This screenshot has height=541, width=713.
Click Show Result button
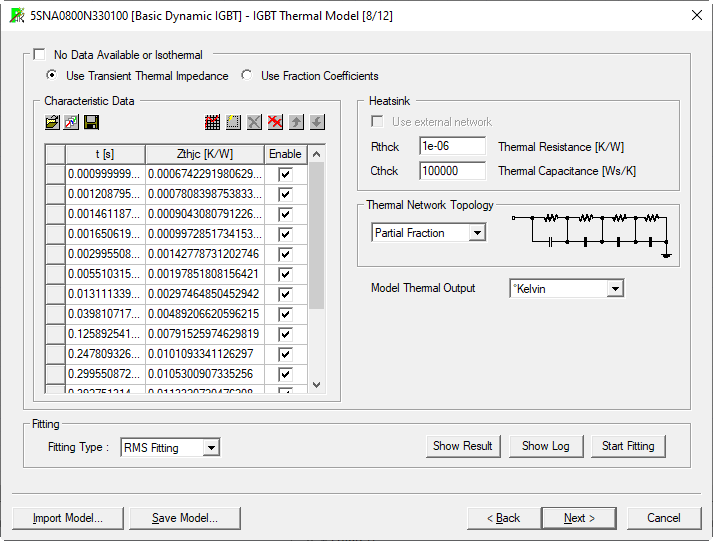tap(463, 446)
